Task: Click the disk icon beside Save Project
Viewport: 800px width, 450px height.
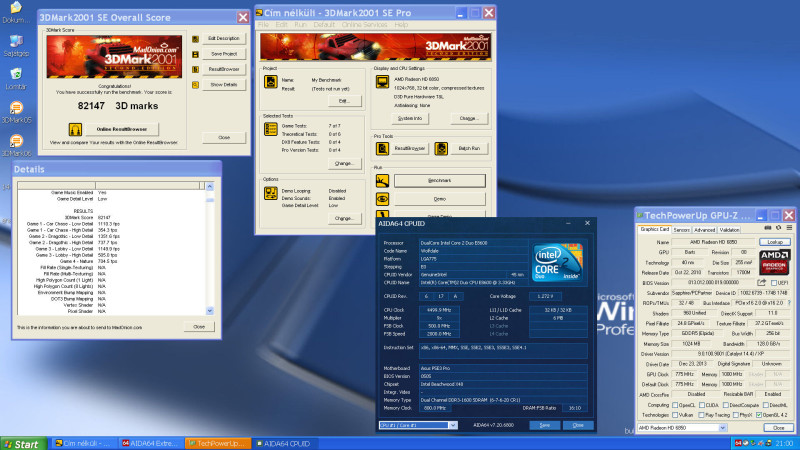Action: tap(195, 54)
